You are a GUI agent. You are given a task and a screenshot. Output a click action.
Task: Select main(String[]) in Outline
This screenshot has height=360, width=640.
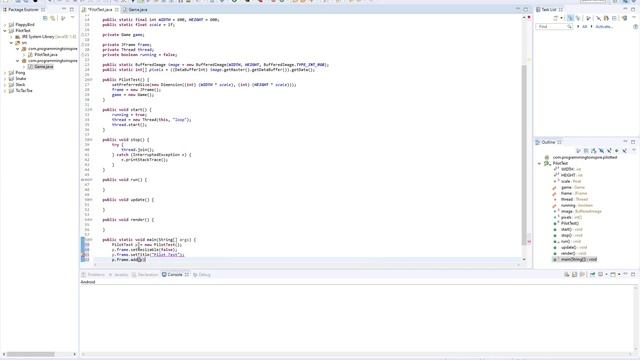[x=575, y=259]
